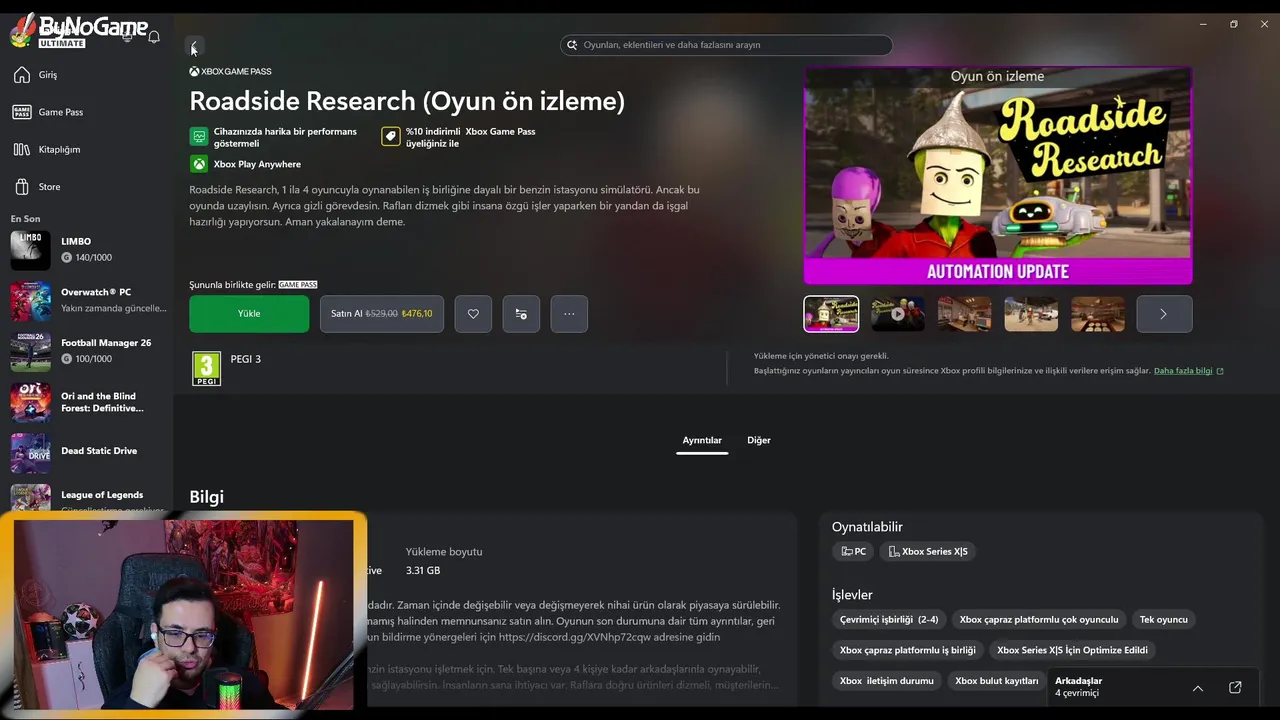Image resolution: width=1280 pixels, height=720 pixels.
Task: Open the more options ellipsis button
Action: 569,314
